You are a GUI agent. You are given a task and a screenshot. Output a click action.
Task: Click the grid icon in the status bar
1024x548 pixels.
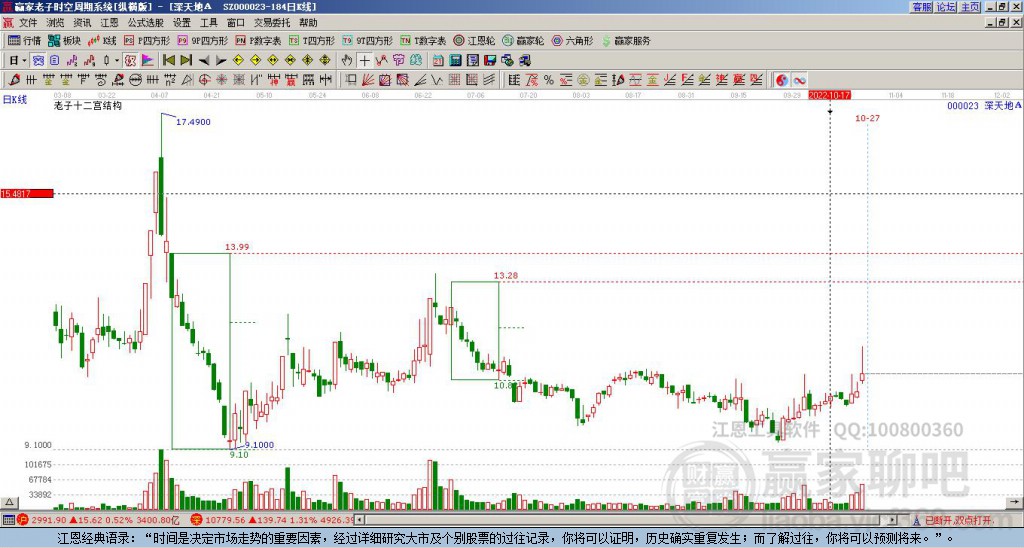tap(8, 521)
